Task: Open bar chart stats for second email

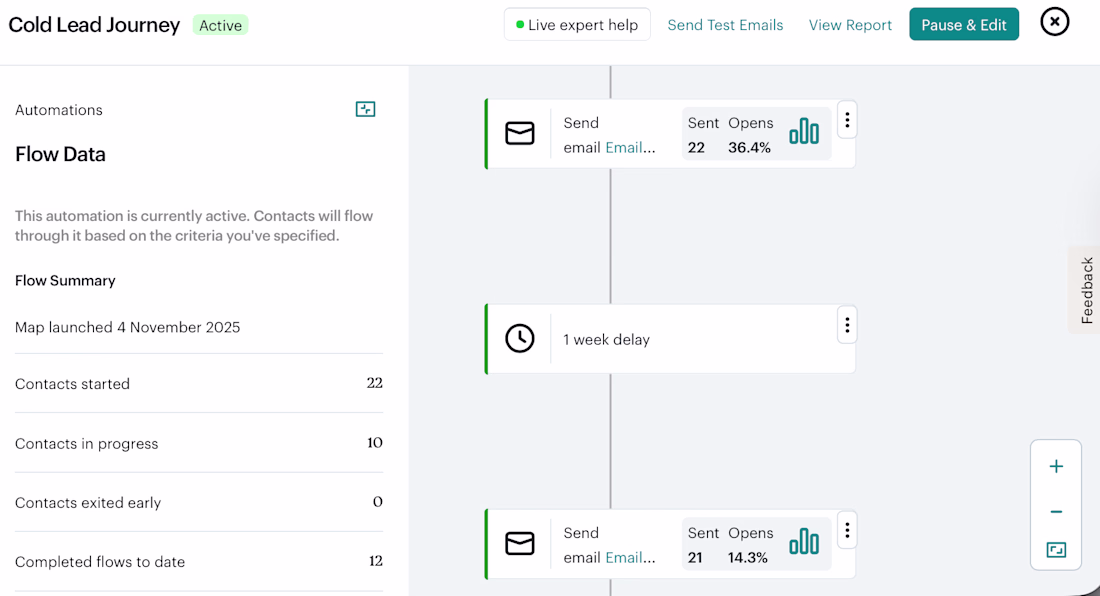Action: [x=804, y=543]
